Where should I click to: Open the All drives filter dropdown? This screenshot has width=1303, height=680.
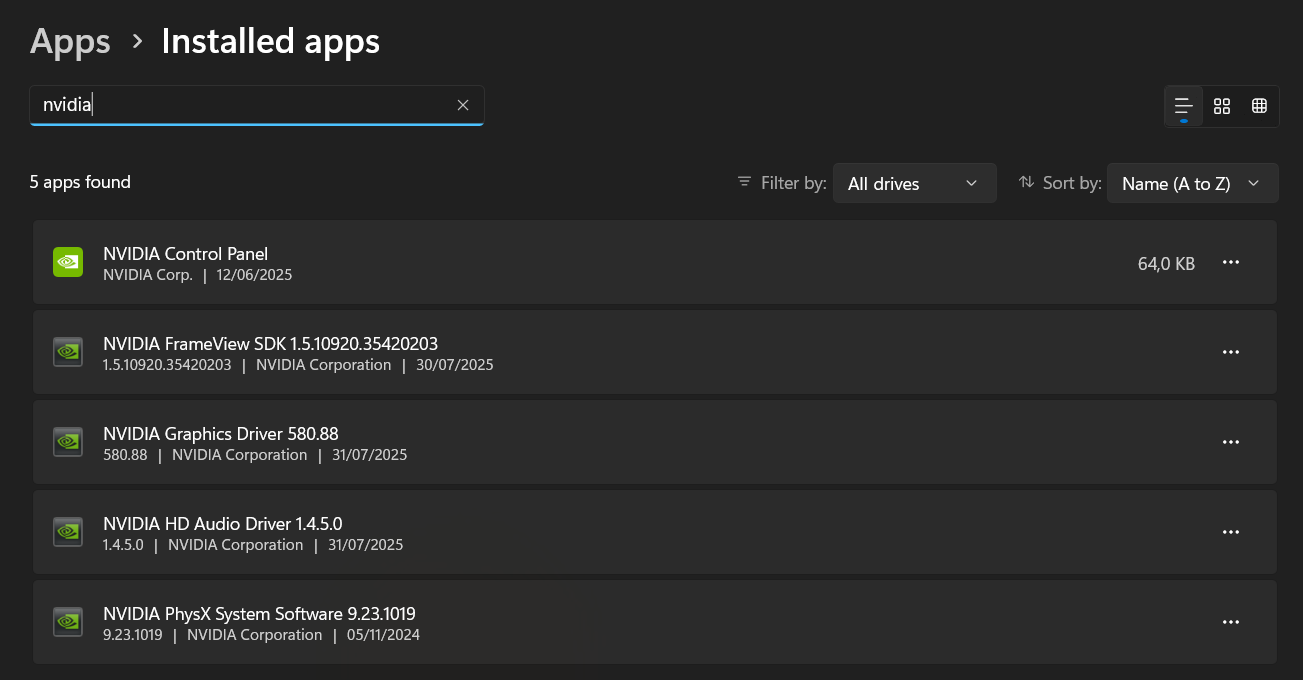point(914,183)
